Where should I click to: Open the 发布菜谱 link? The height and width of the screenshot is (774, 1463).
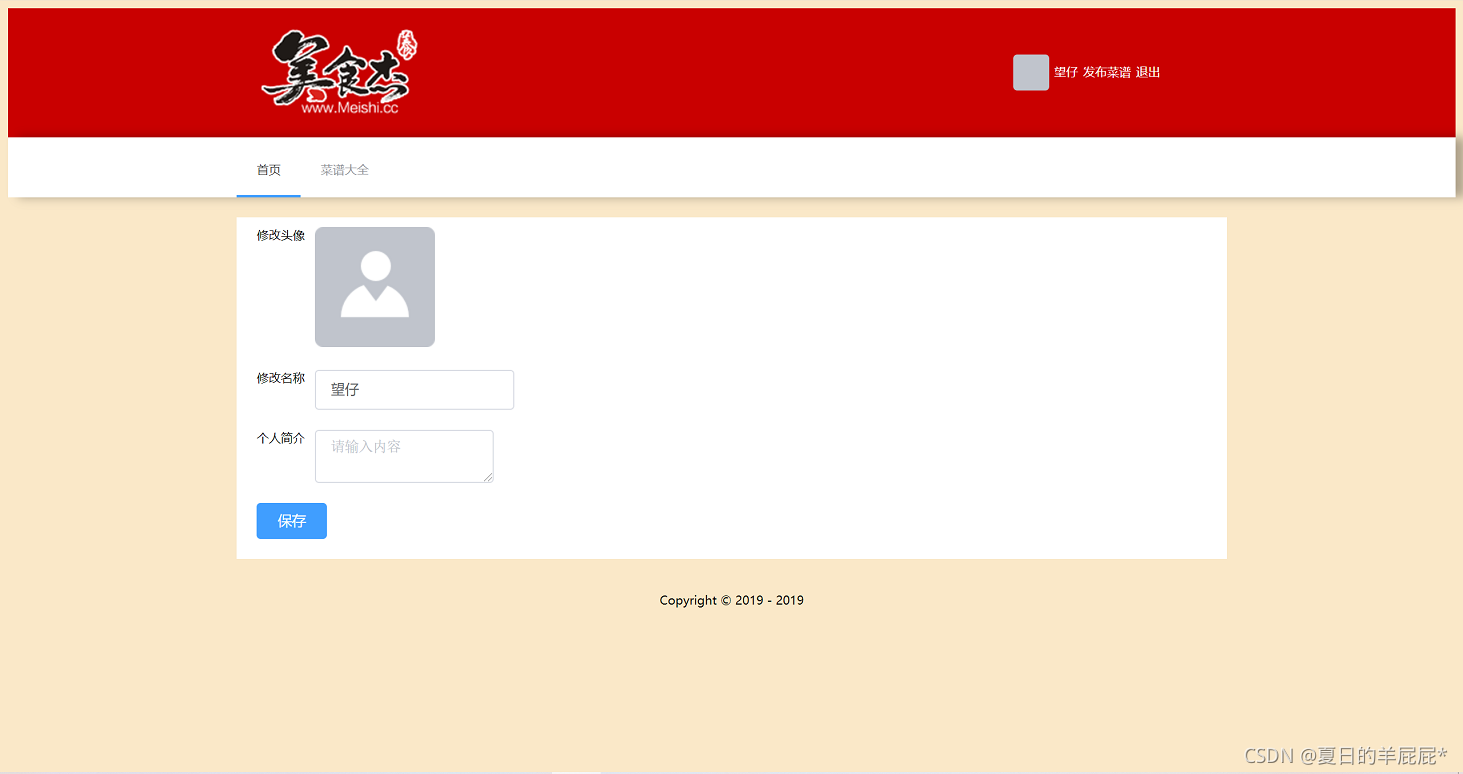point(1107,72)
